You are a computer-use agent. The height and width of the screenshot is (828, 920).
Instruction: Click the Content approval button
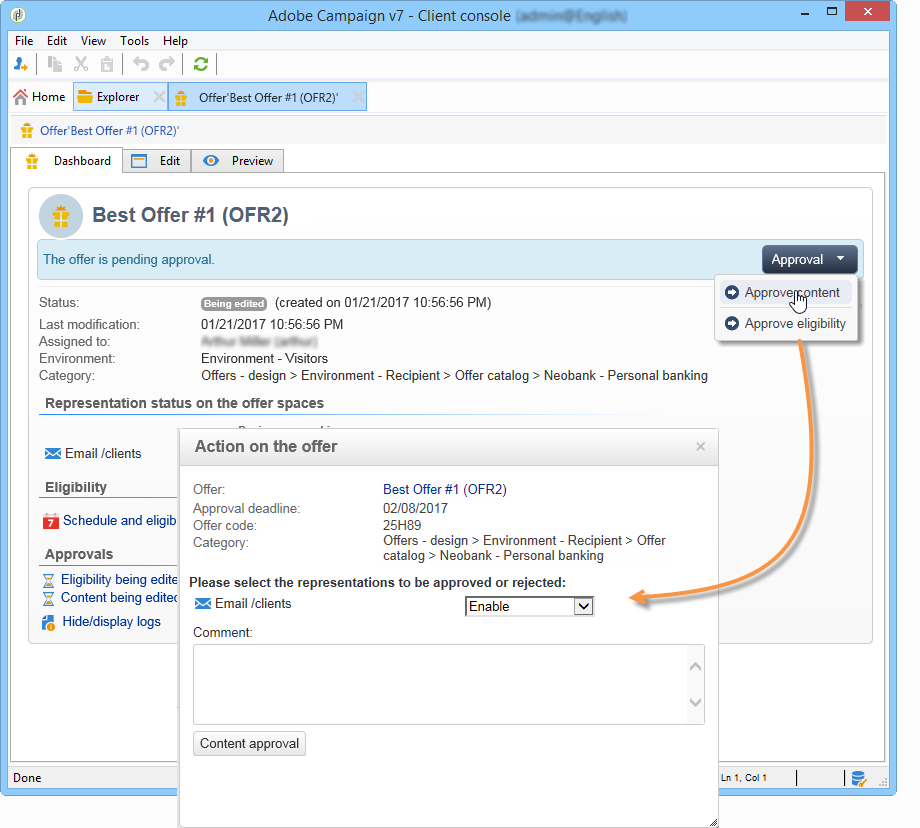249,743
